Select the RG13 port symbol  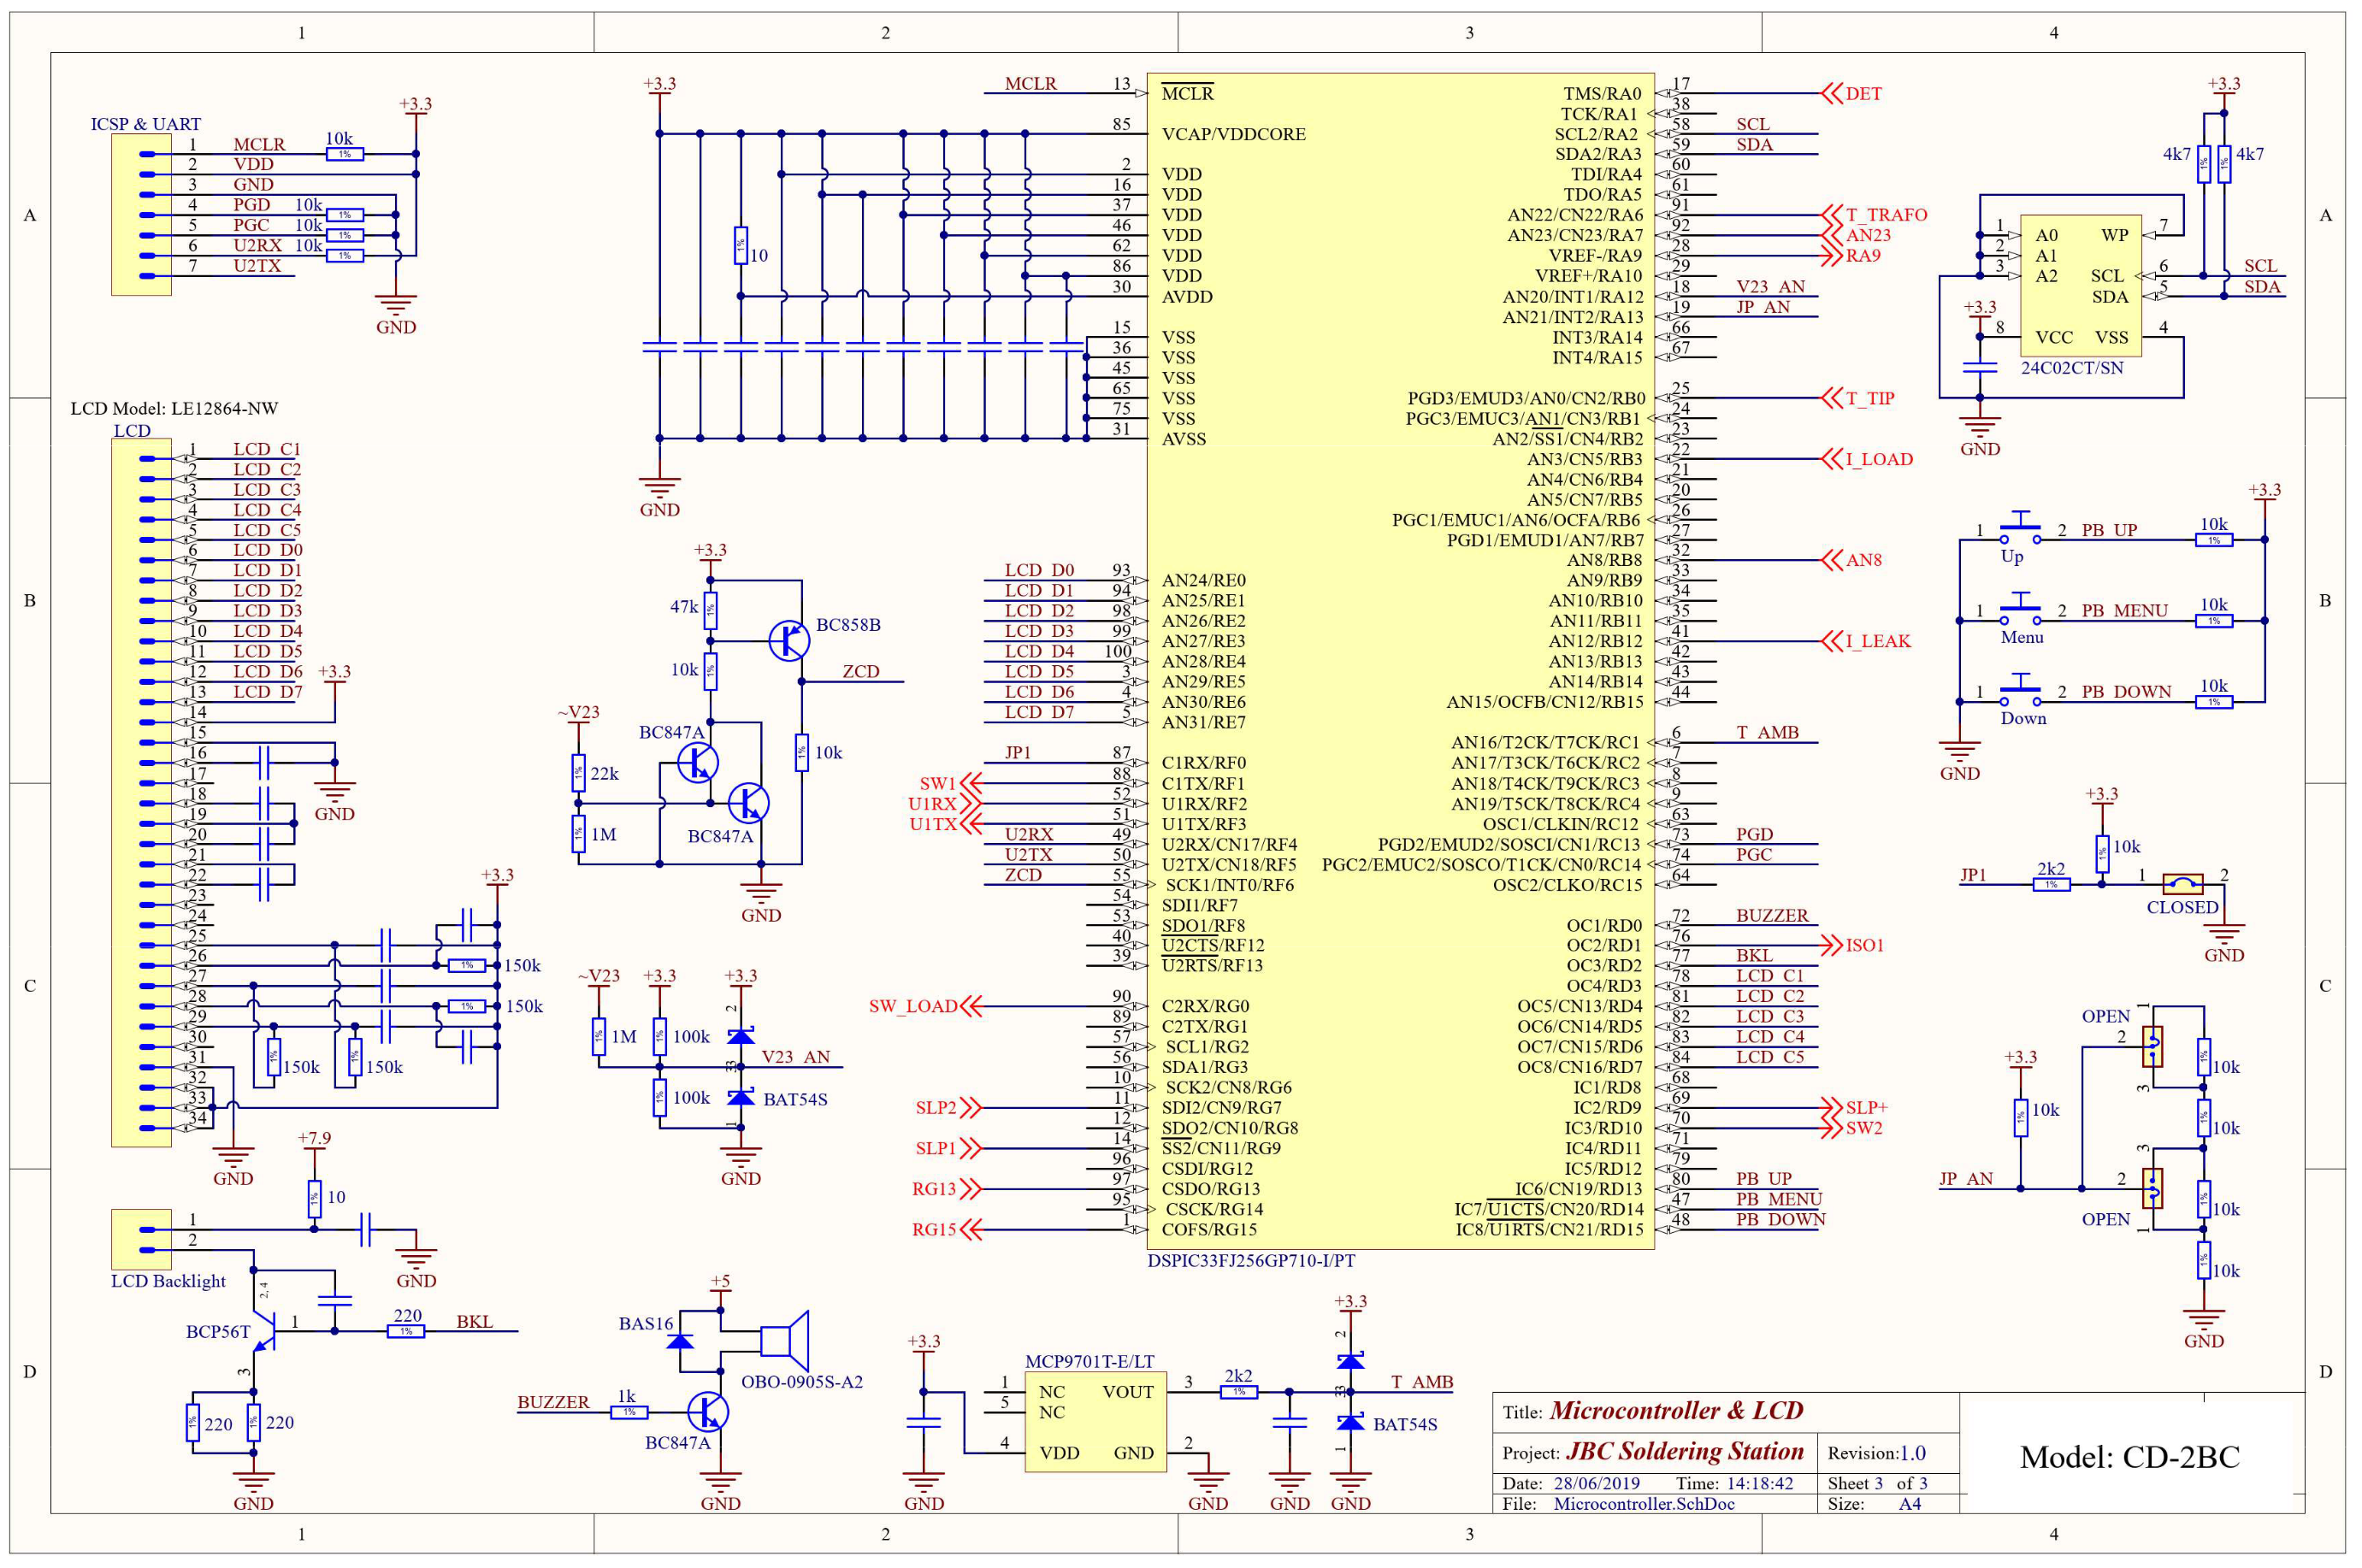click(947, 1189)
